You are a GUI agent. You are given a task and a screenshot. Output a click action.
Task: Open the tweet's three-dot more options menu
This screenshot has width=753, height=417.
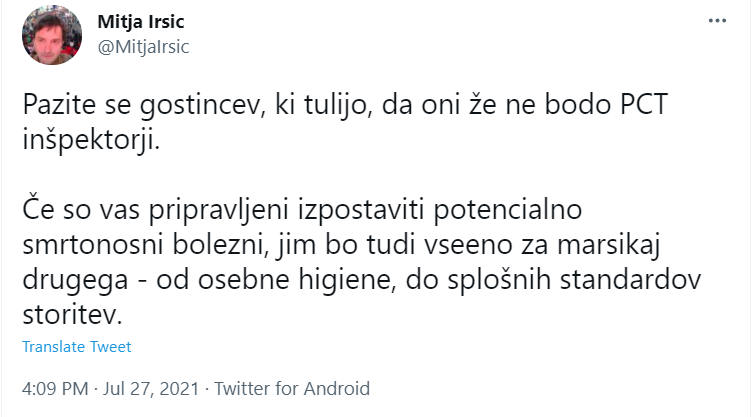(x=717, y=21)
